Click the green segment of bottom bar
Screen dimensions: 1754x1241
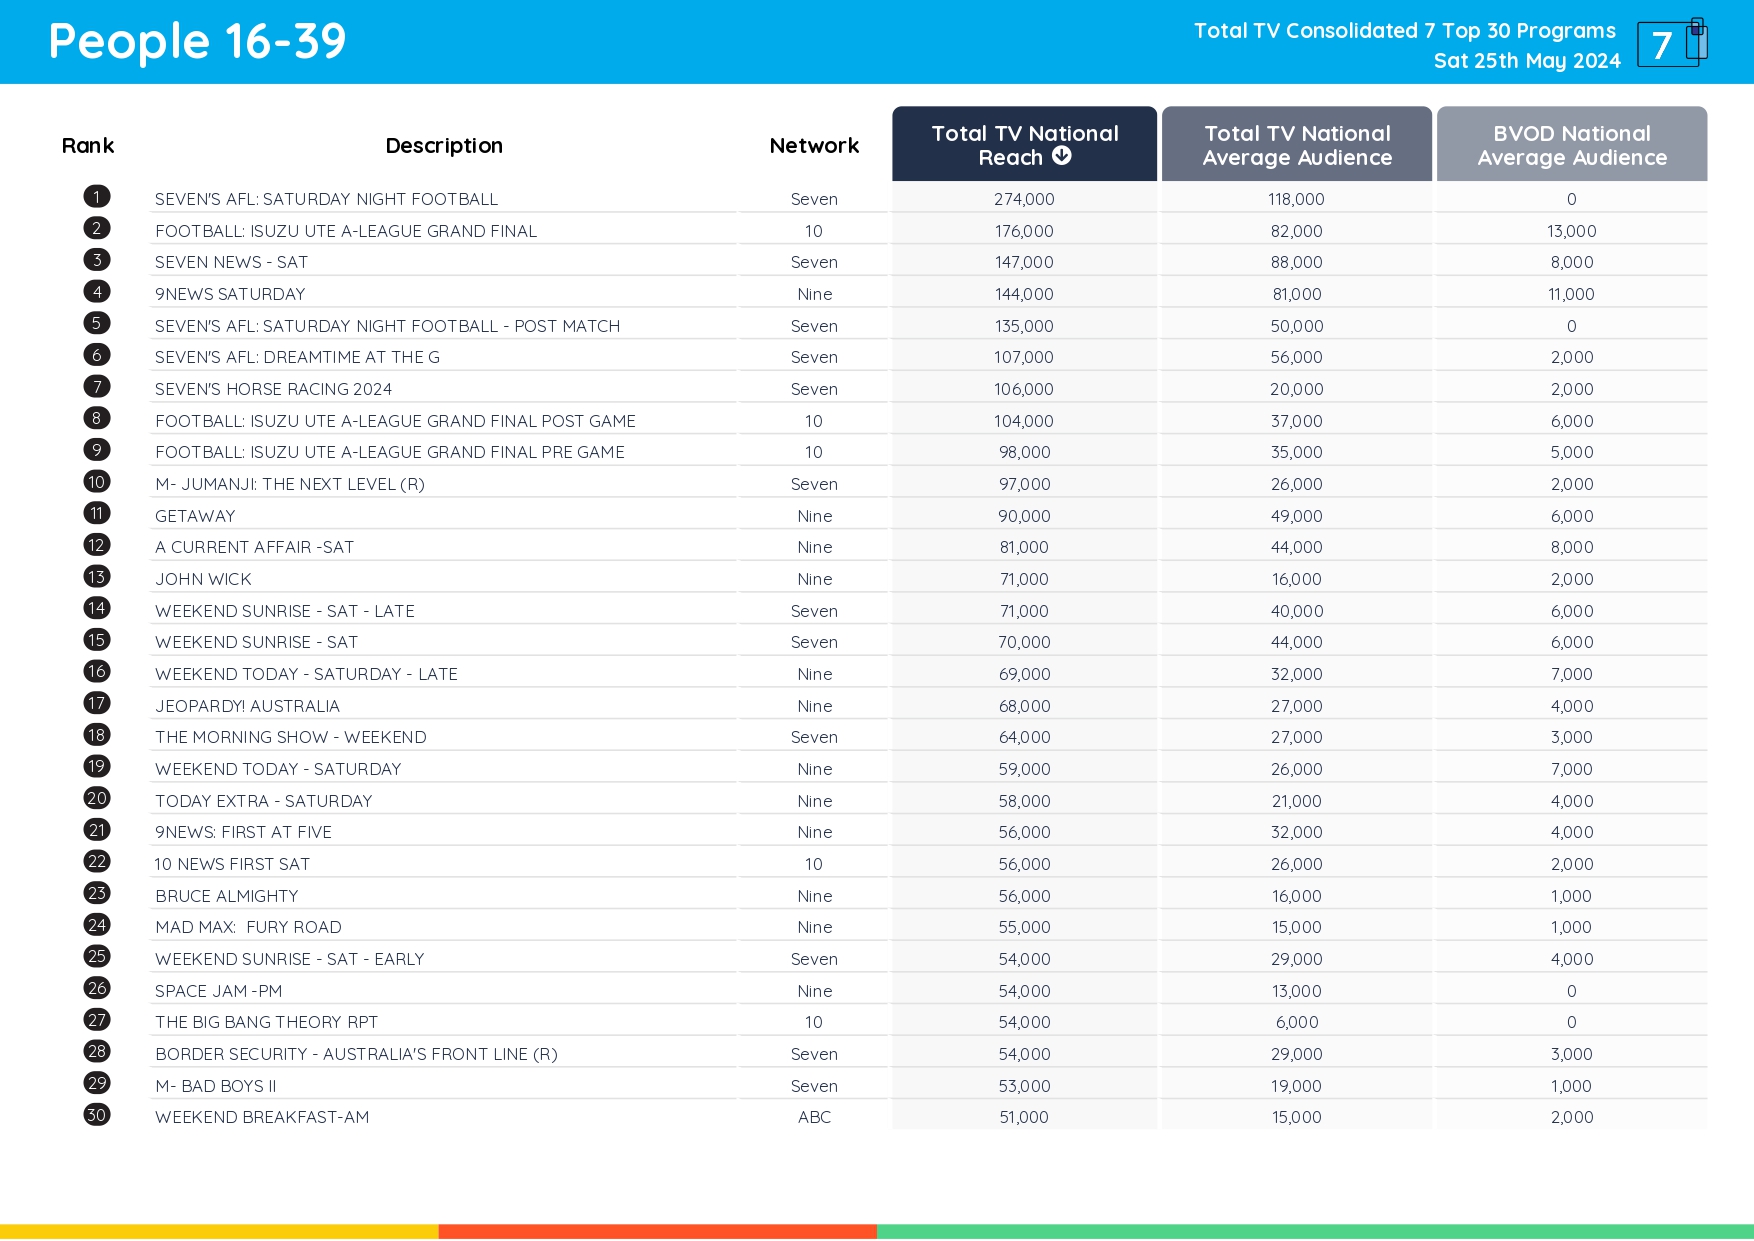1315,1232
